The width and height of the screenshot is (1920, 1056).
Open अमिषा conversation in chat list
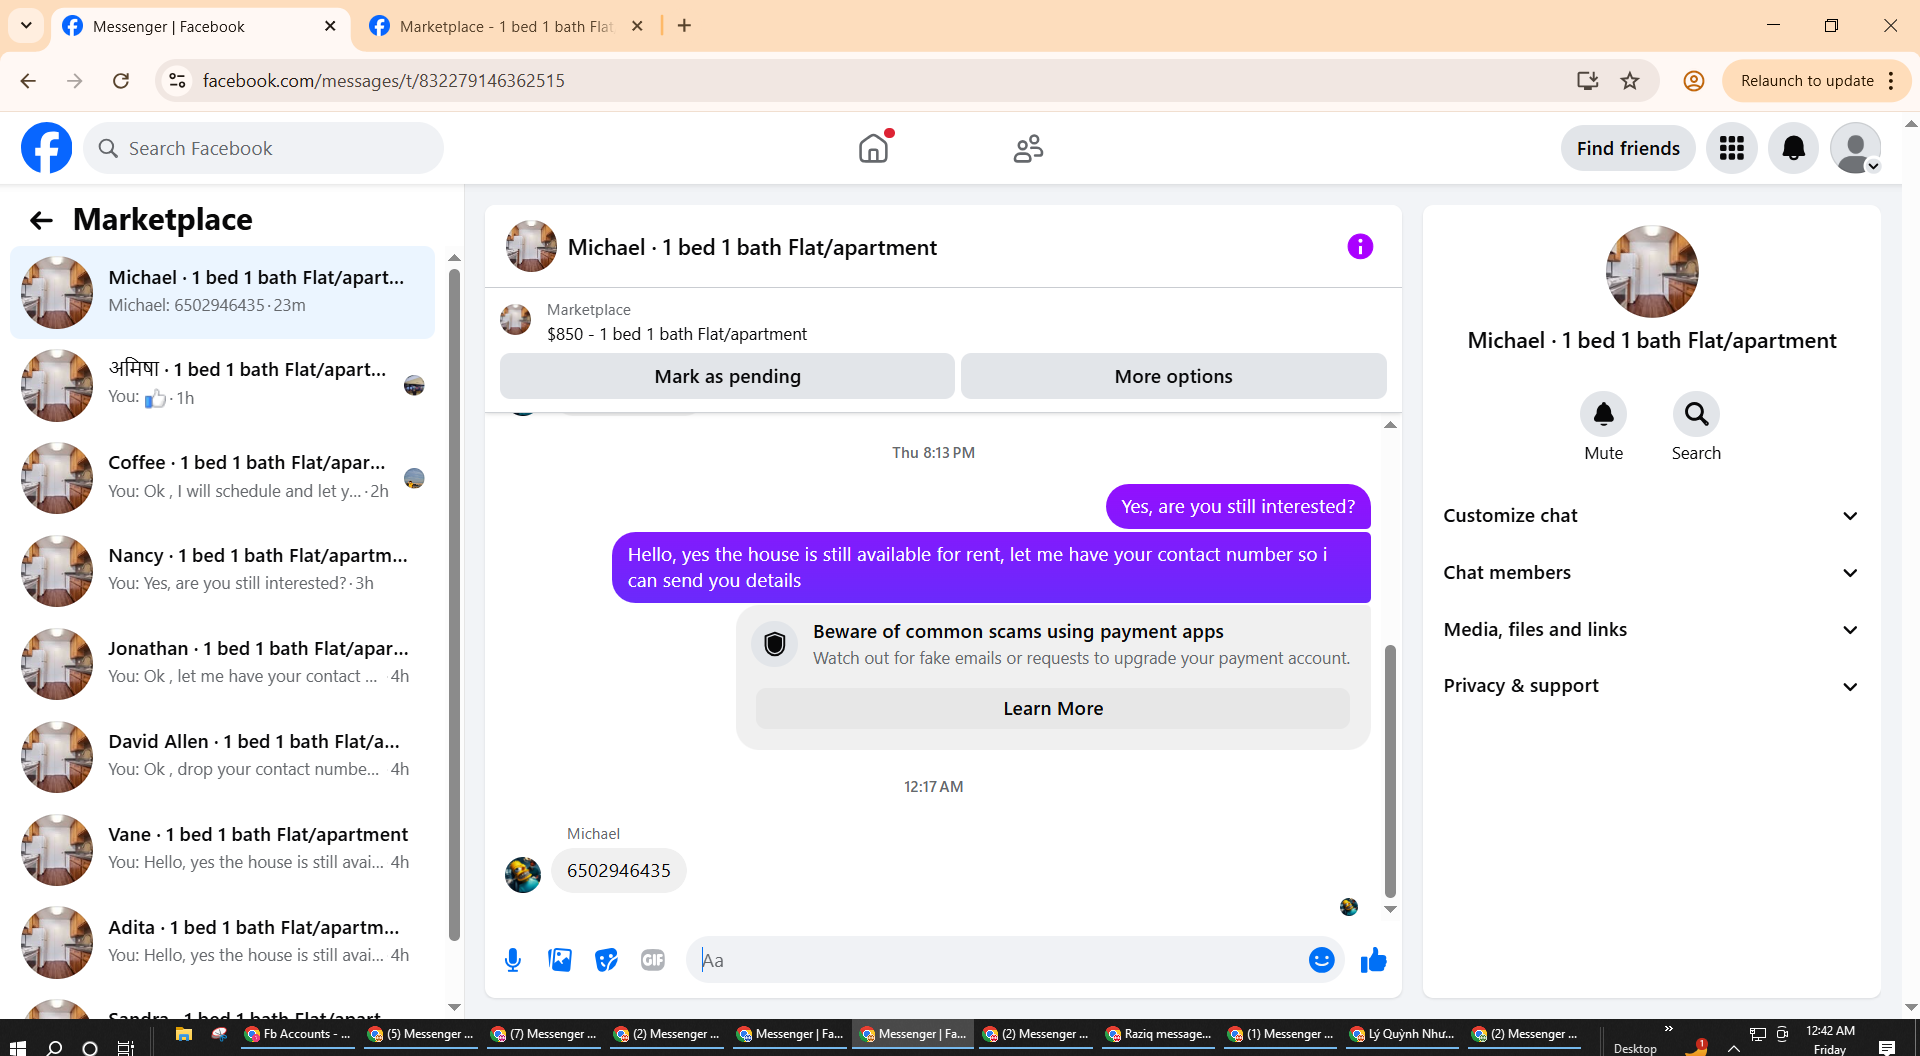coord(223,385)
